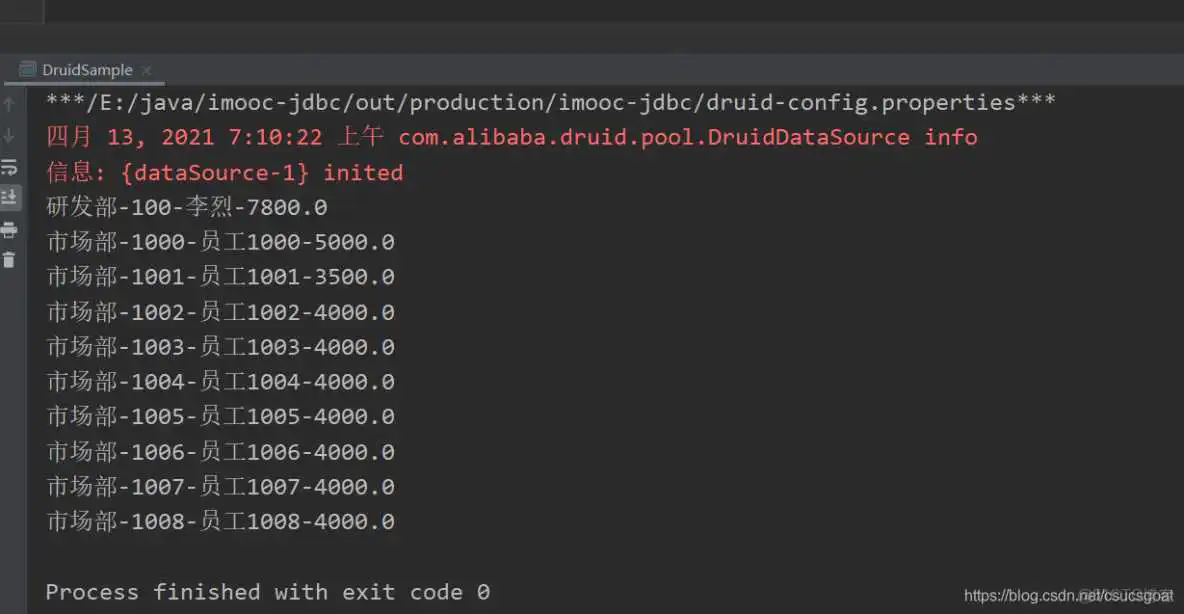Clear console output with trash icon
The height and width of the screenshot is (614, 1184).
[9, 261]
